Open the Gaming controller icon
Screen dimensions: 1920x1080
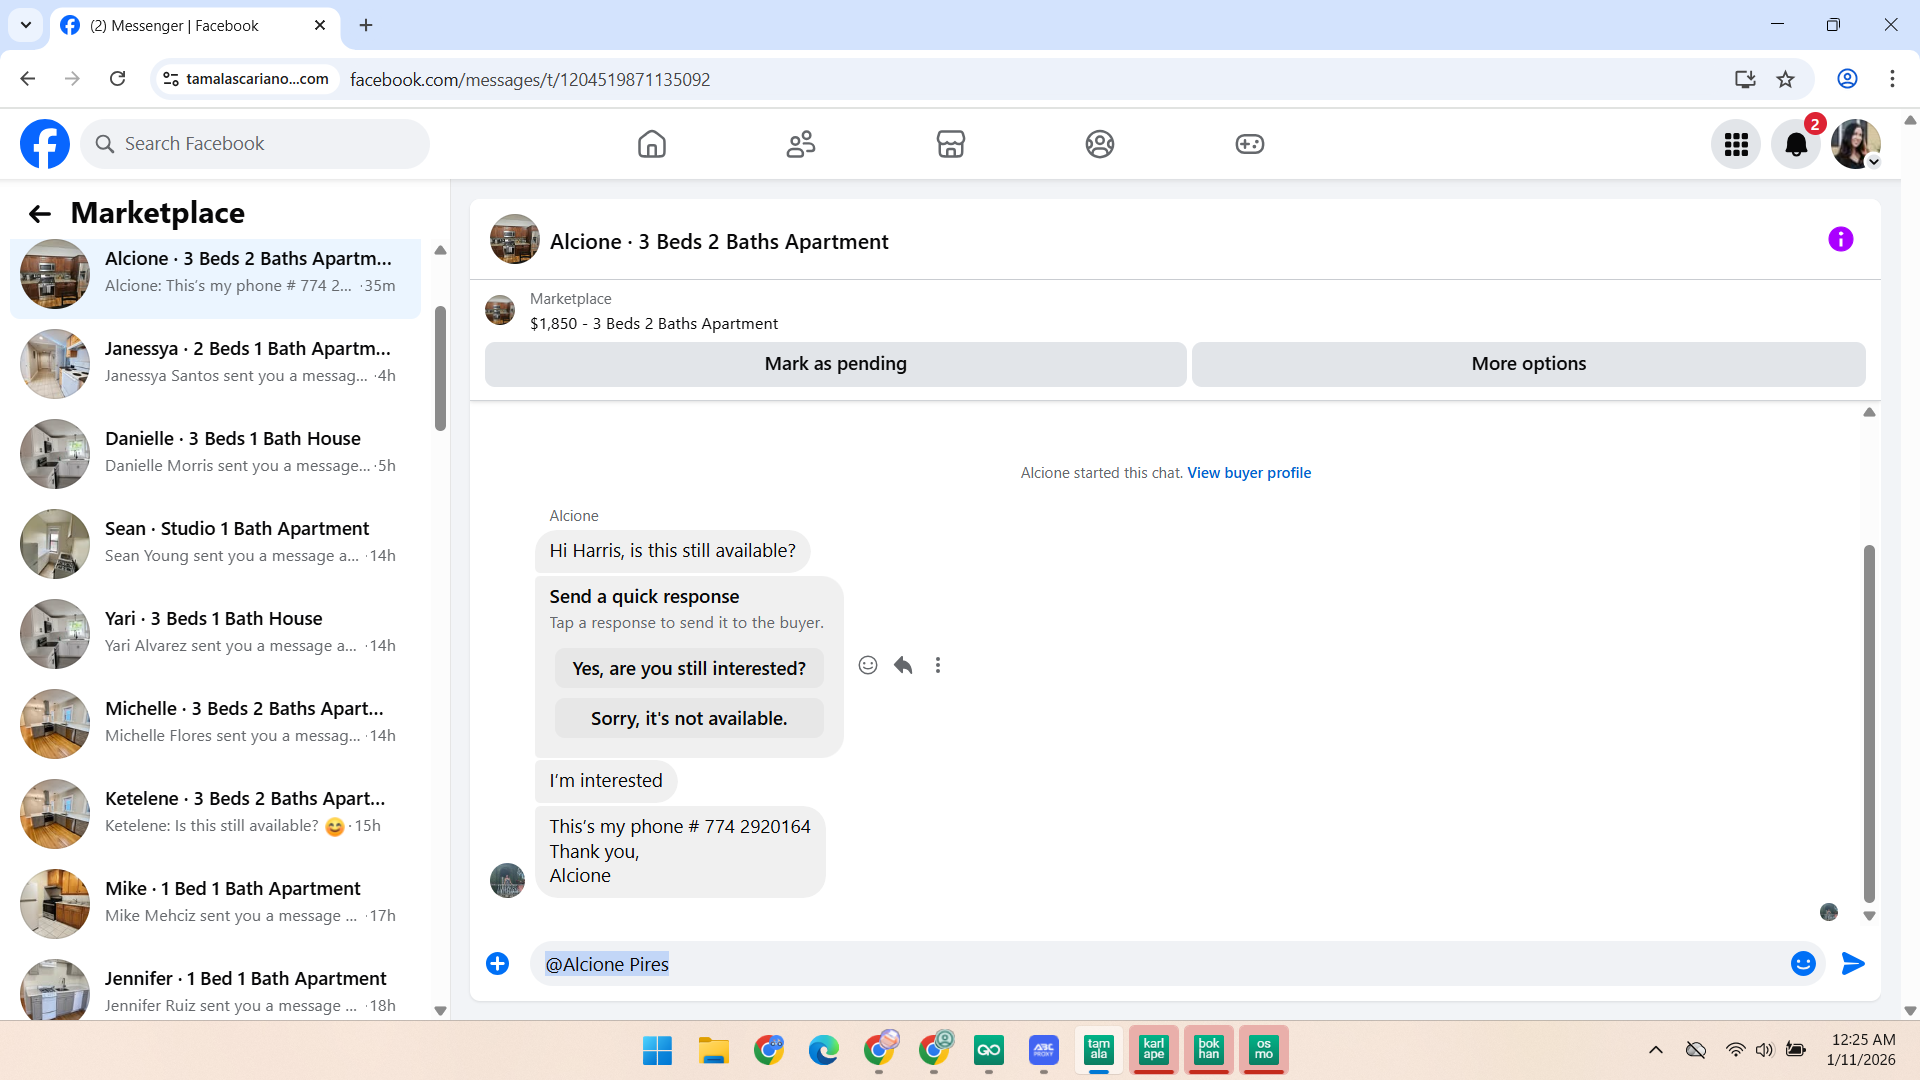pyautogui.click(x=1249, y=144)
